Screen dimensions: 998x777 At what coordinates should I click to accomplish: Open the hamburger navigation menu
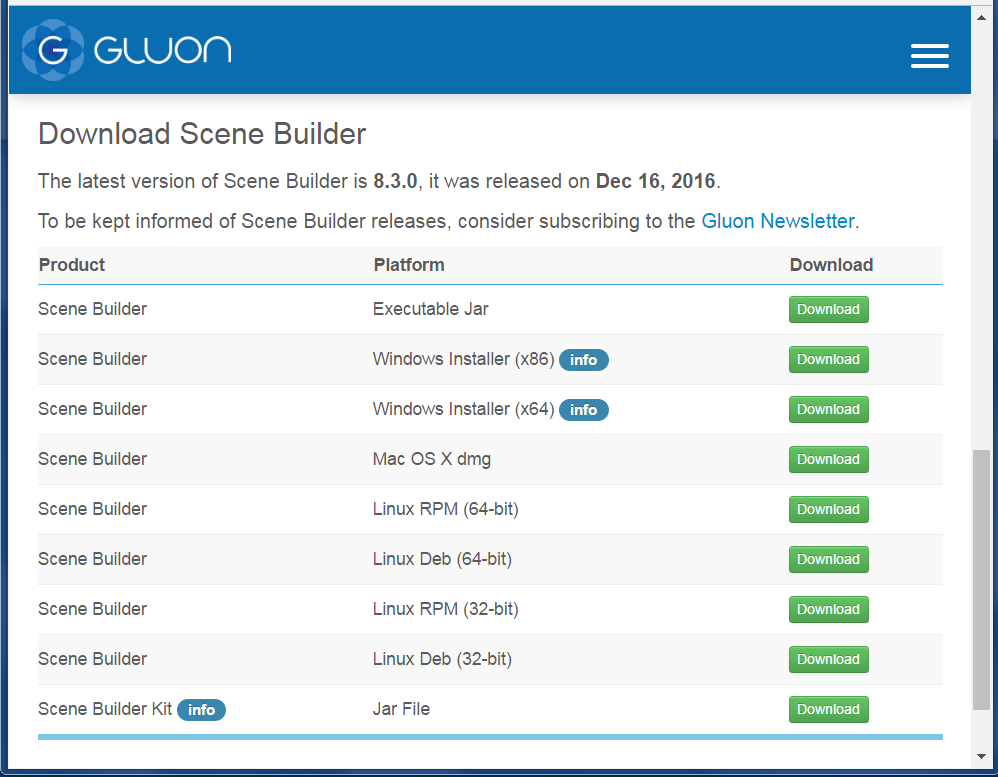(x=929, y=56)
